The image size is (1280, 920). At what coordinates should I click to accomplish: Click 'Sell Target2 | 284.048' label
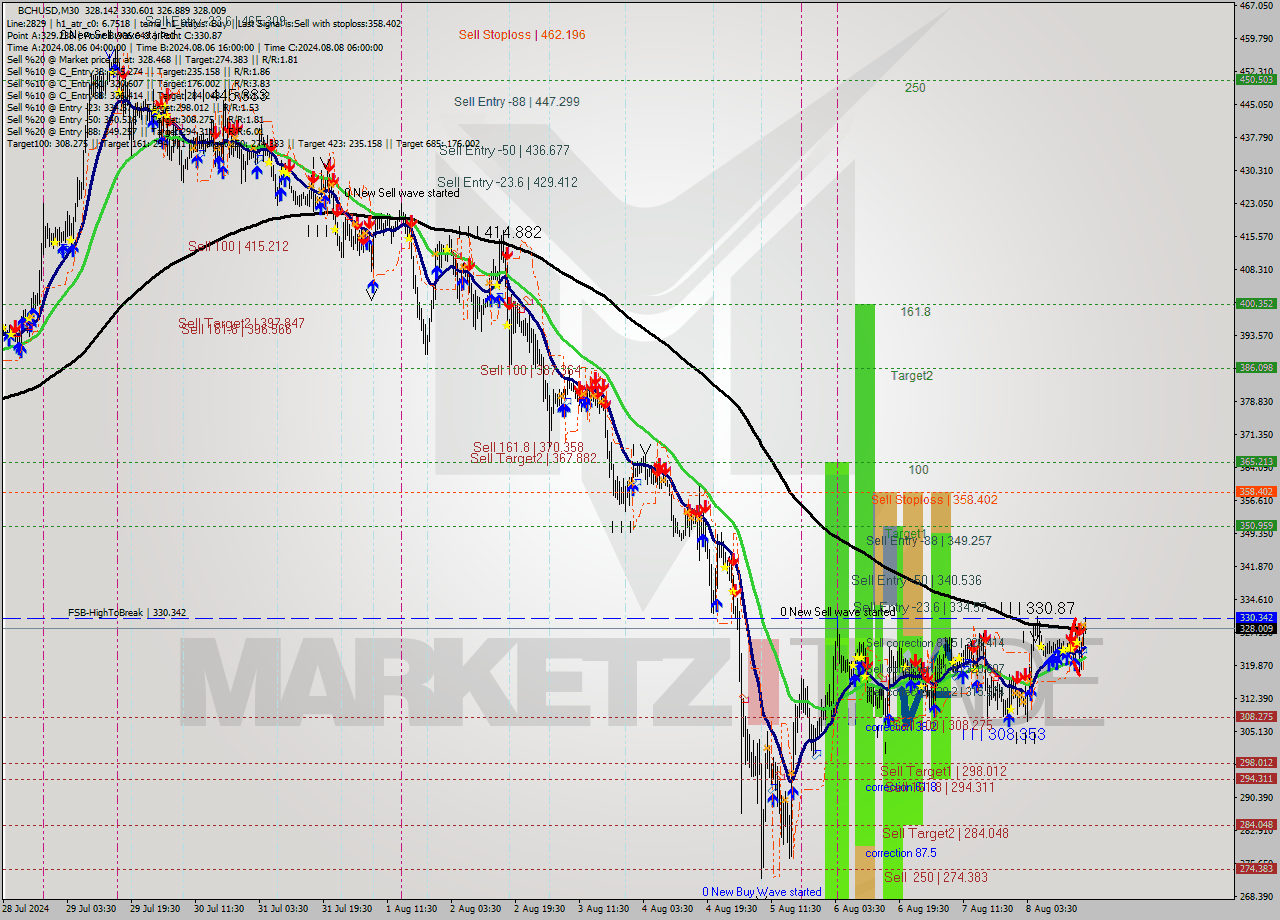point(945,834)
